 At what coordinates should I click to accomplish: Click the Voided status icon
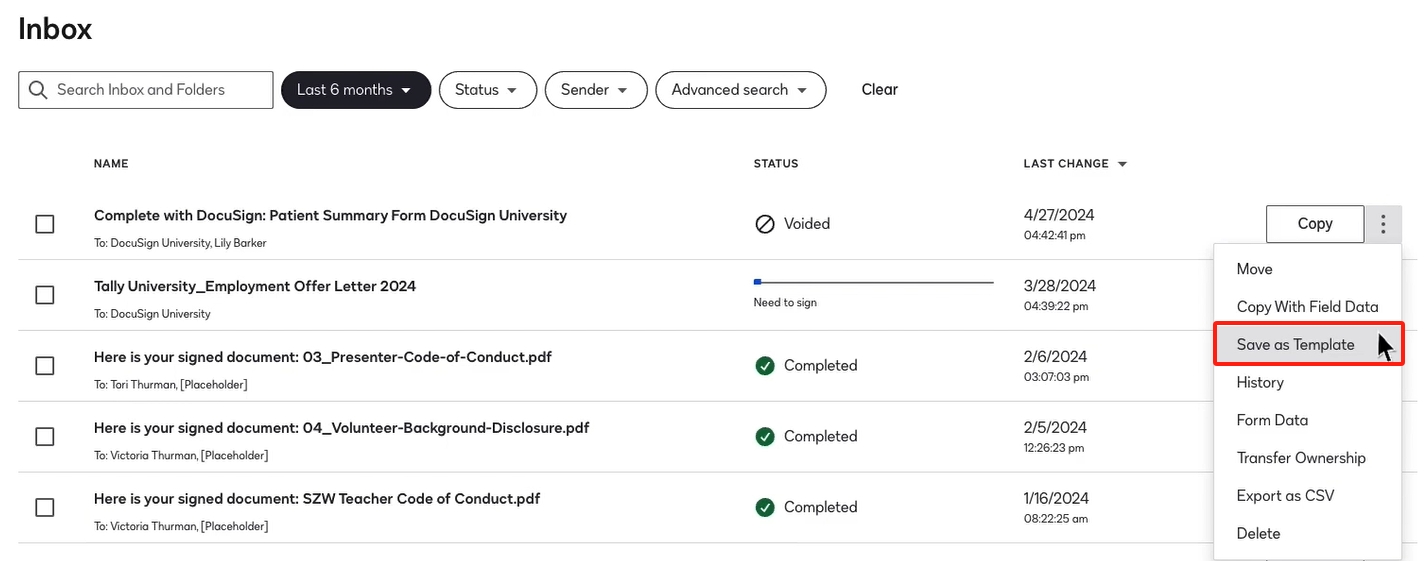[765, 224]
